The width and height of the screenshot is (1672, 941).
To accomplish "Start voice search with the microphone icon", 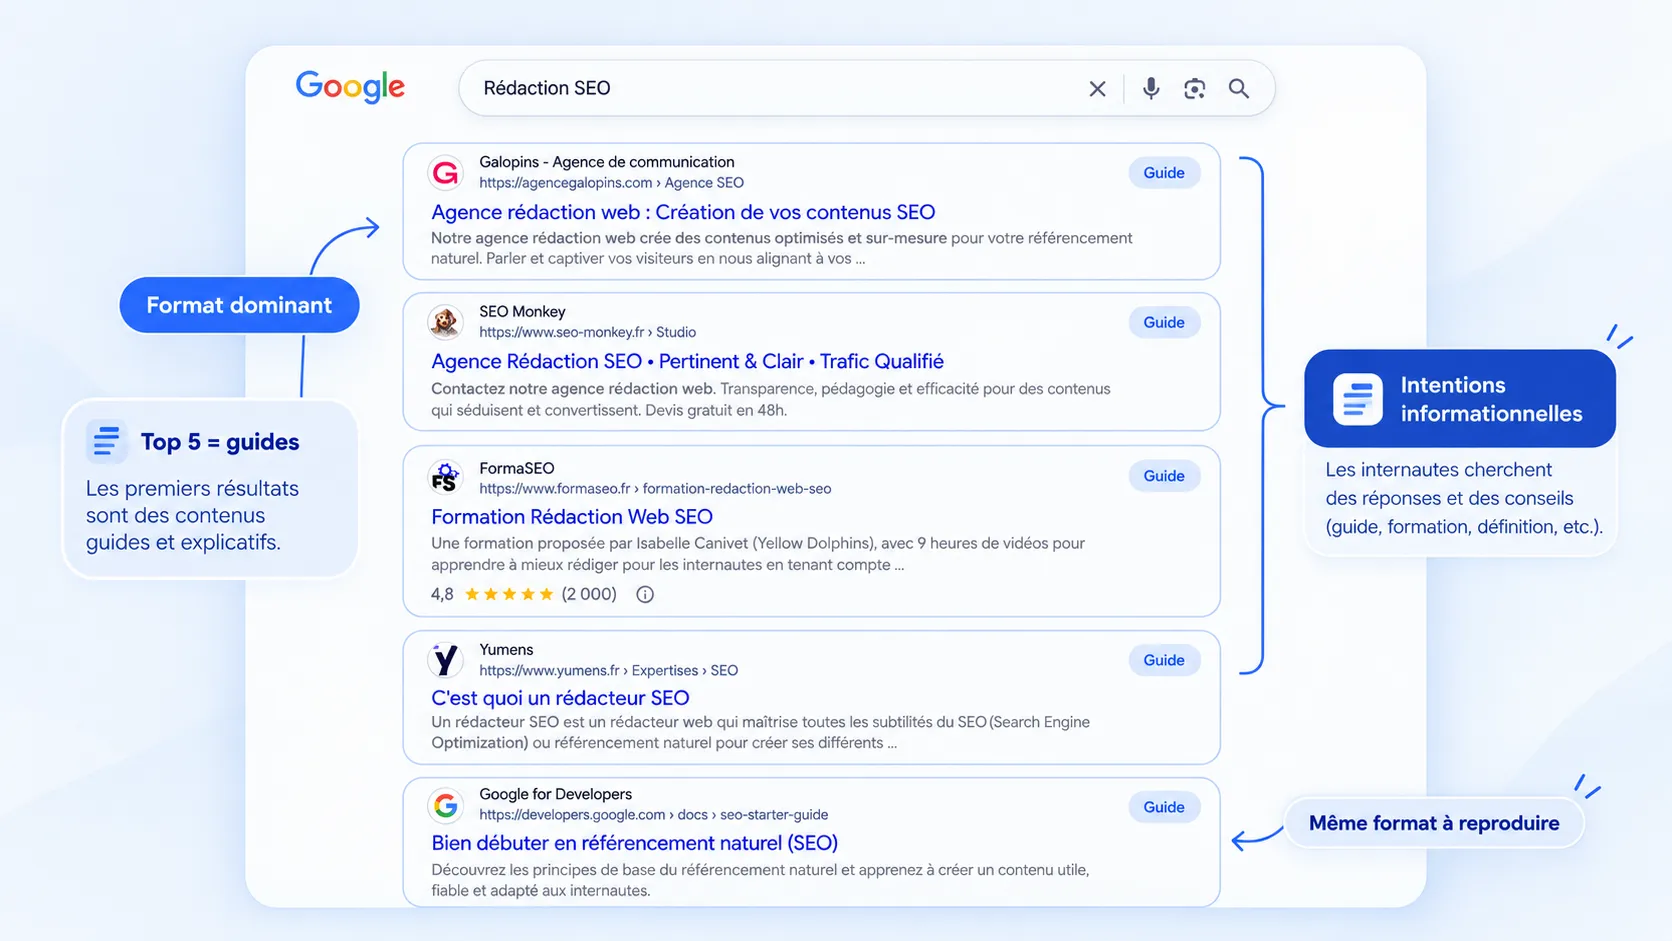I will pos(1151,88).
